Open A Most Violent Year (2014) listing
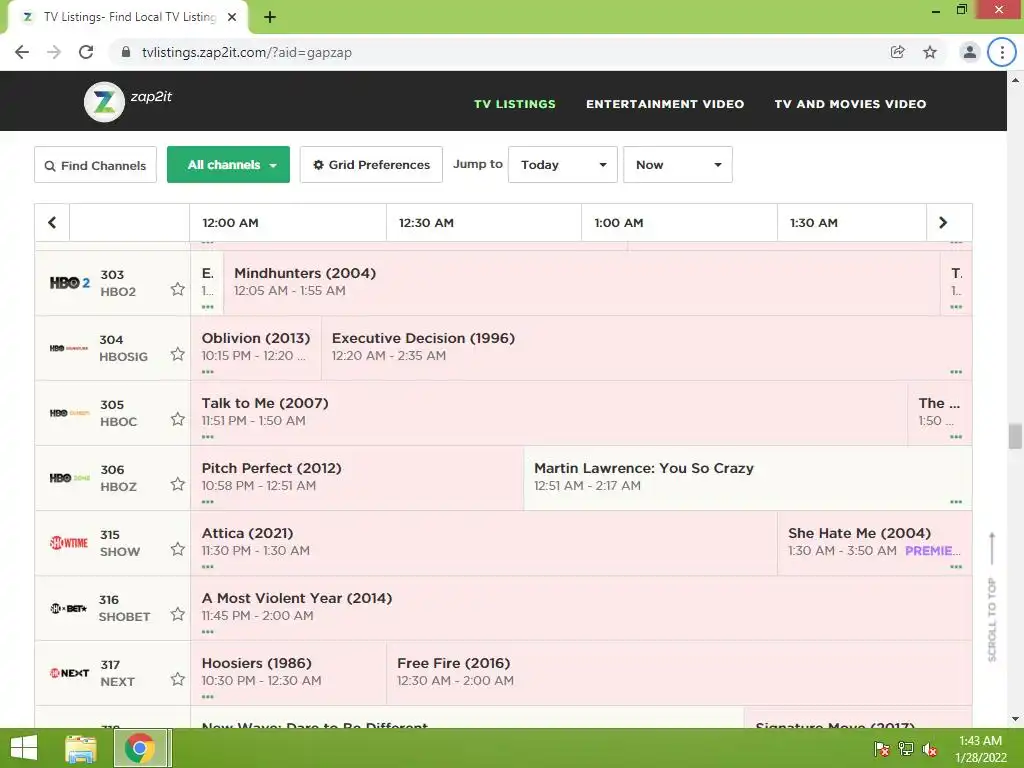1024x768 pixels. click(x=581, y=608)
